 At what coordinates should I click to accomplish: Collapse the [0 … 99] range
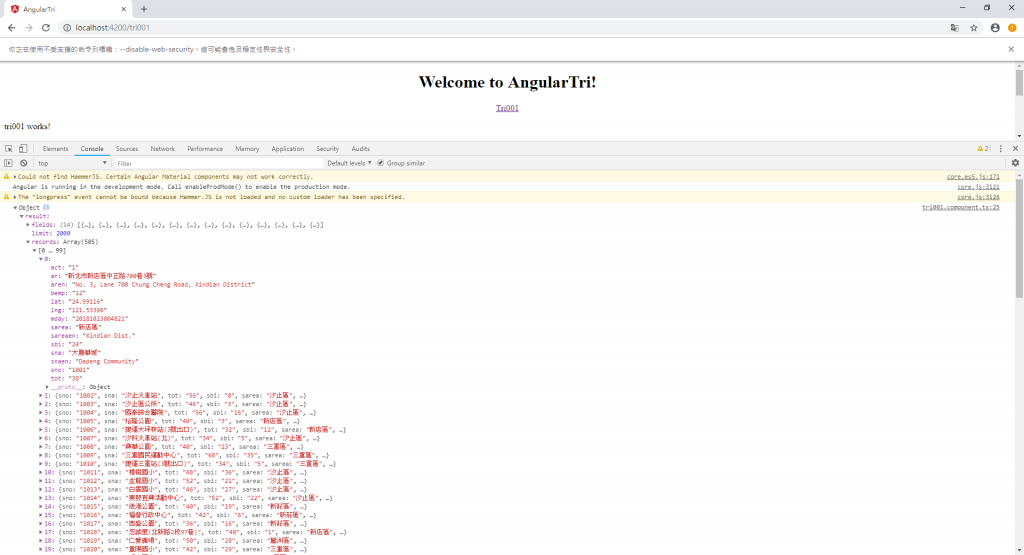pyautogui.click(x=35, y=251)
